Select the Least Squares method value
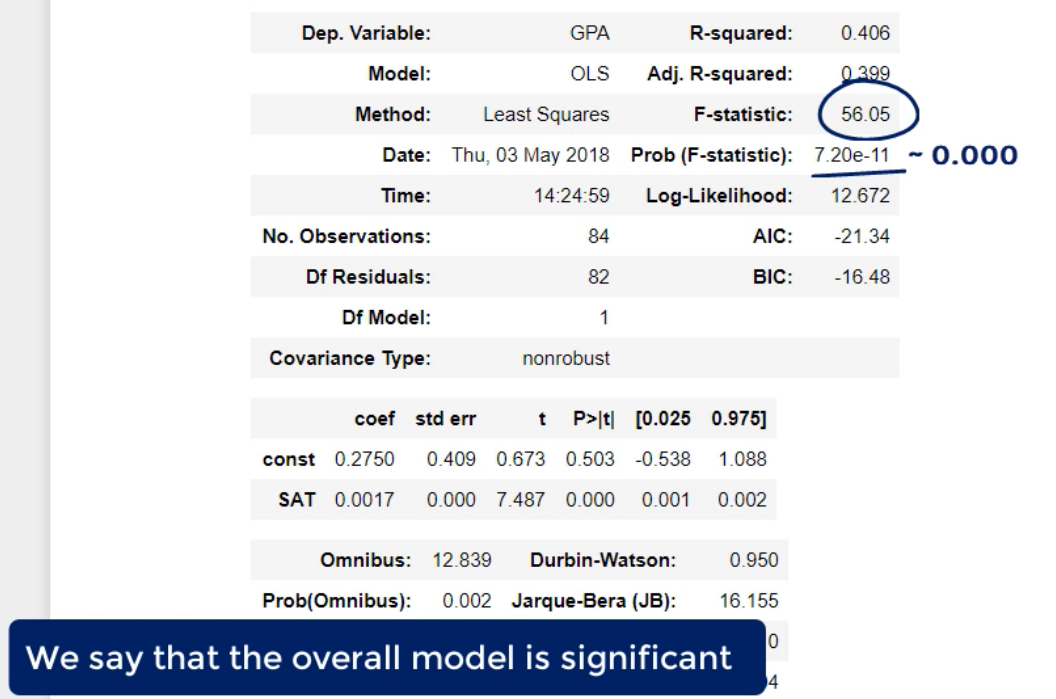 point(546,115)
